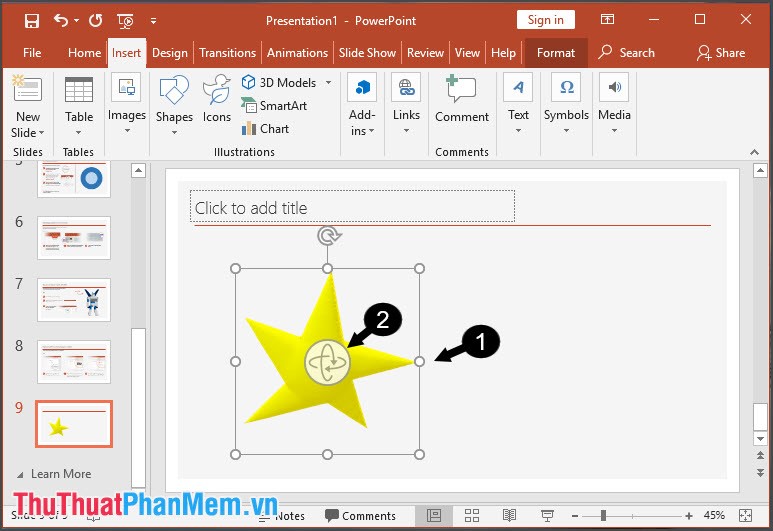This screenshot has width=773, height=531.
Task: Open the Links dropdown
Action: 406,103
